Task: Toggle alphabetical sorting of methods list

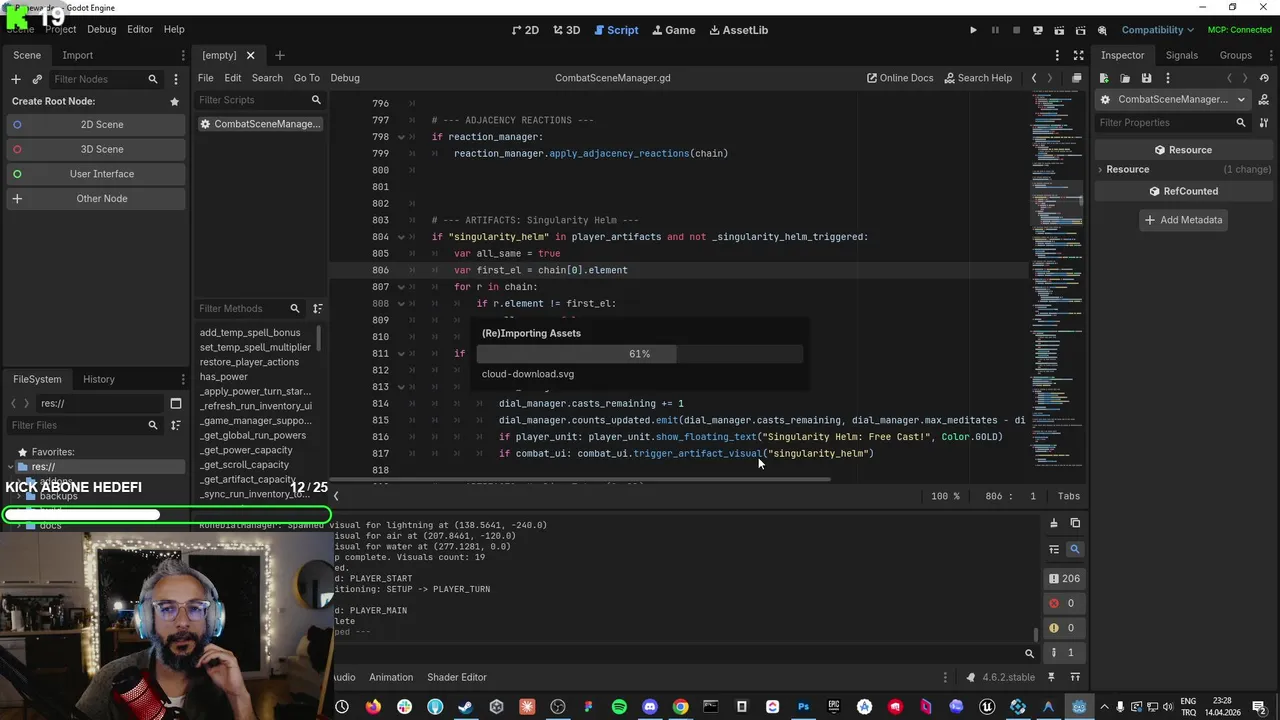Action: (317, 308)
